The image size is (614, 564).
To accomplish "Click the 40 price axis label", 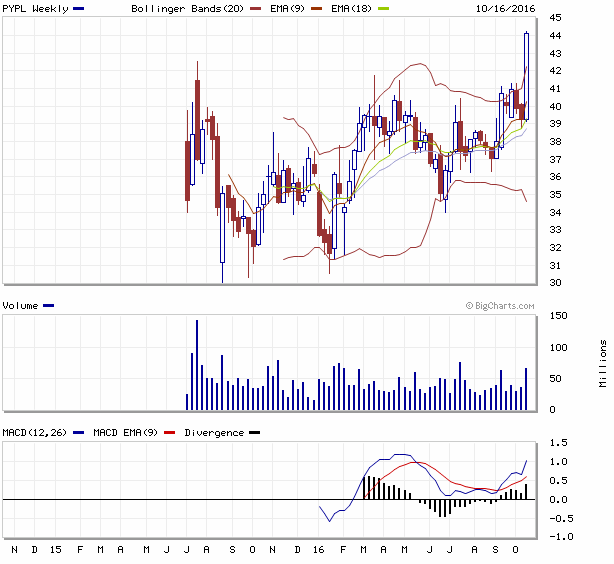I will 555,106.
